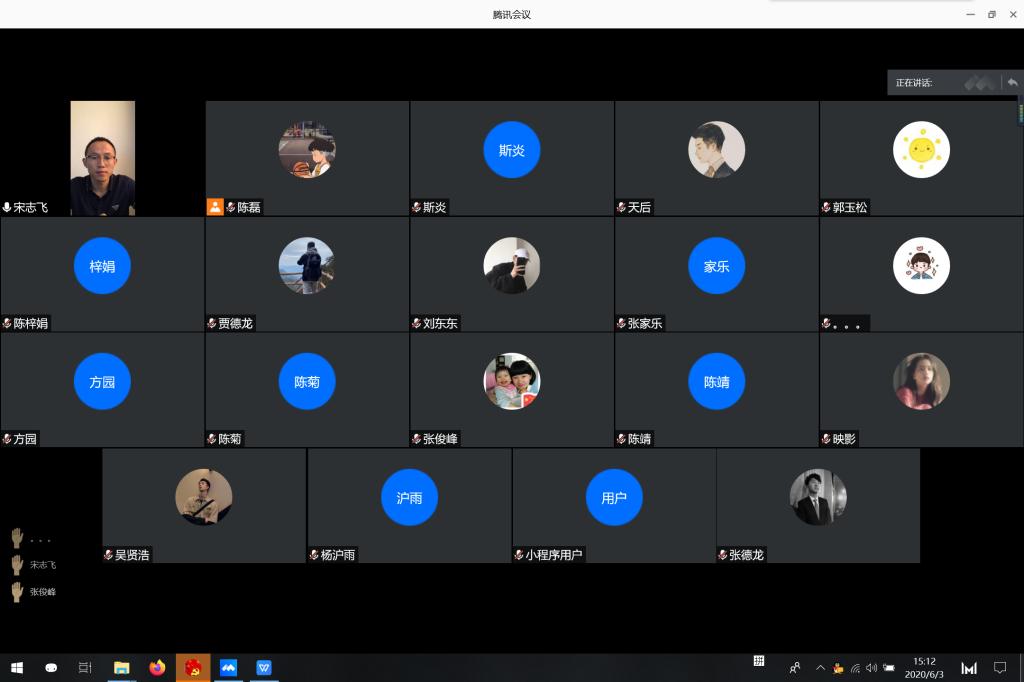Click 映影's profile picture tile
The height and width of the screenshot is (682, 1024).
point(920,382)
